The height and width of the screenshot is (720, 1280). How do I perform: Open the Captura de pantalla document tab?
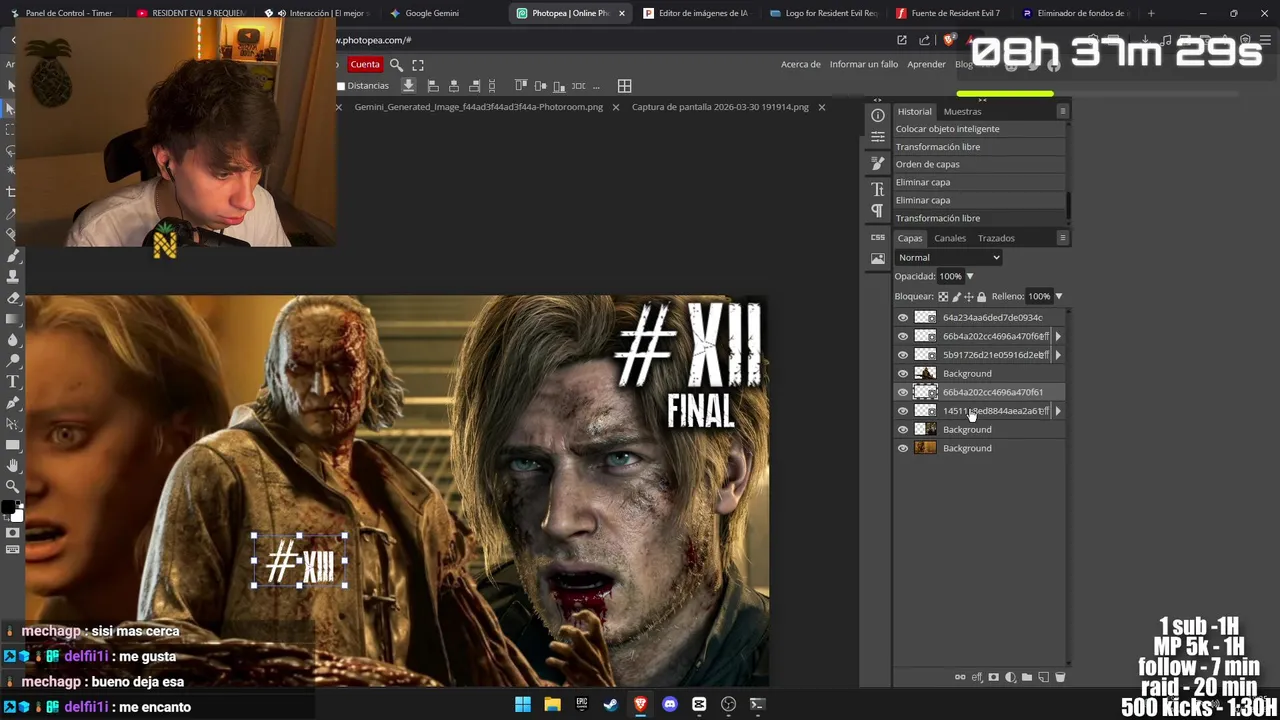(720, 107)
